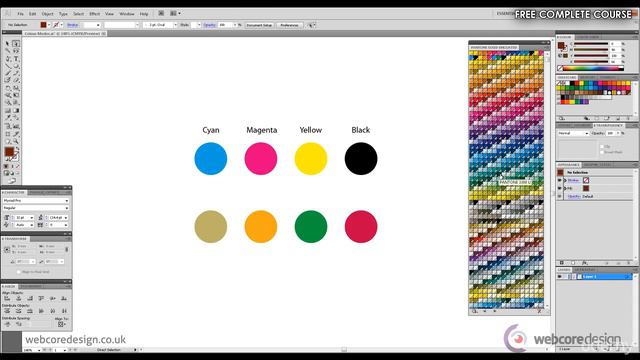Switch to the Pathfinder tab
Viewport: 640px width, 360px height.
coord(31,287)
